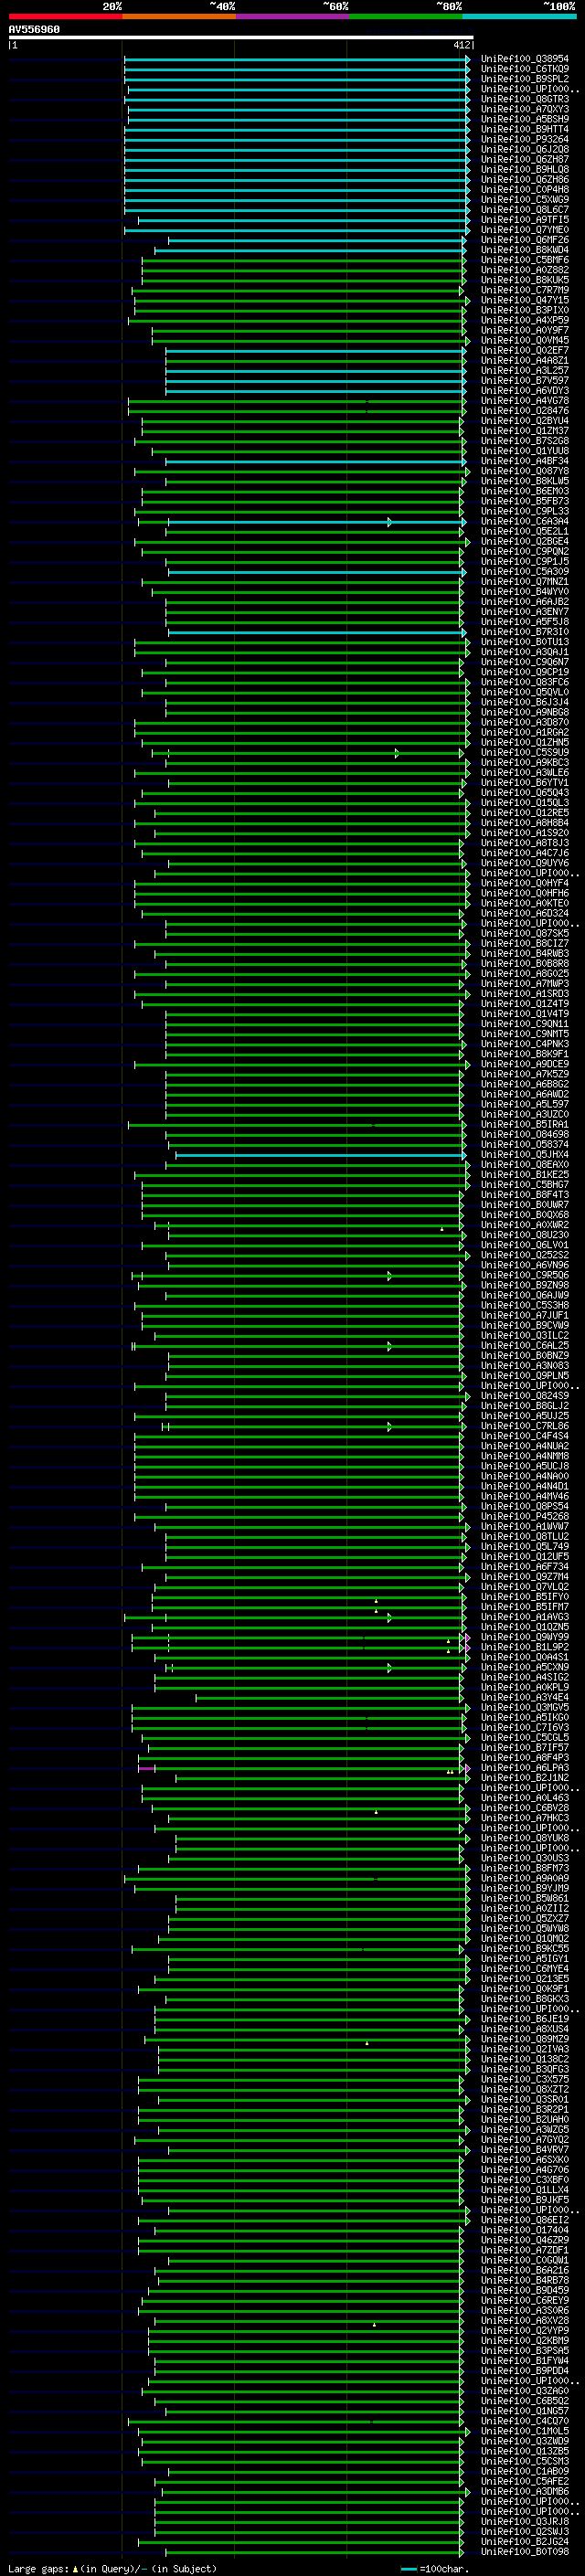Screen dimensions: 585x2576
Task: Select the query name AV556960
Action: click(34, 30)
